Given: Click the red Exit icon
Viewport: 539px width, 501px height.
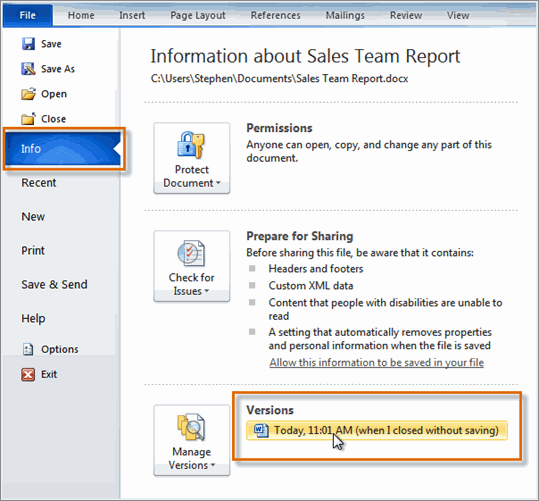Looking at the screenshot, I should [x=28, y=374].
